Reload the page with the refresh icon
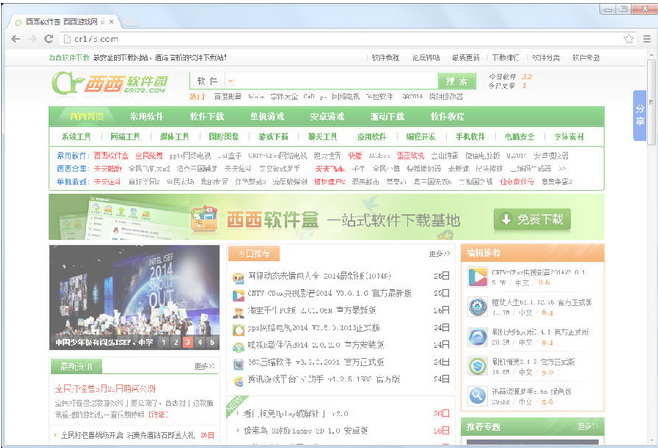 (x=49, y=39)
